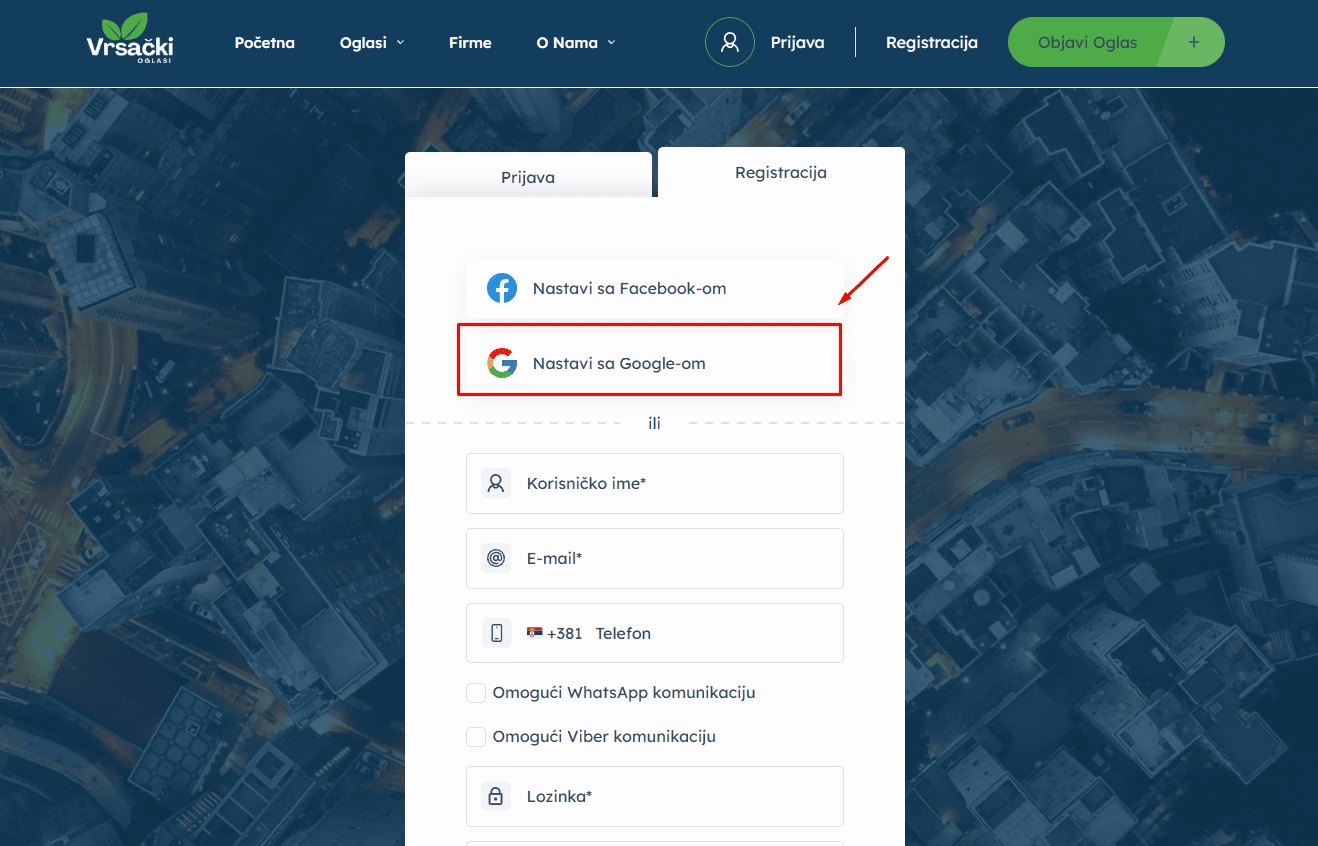Enable WhatsApp komunikaciju checkbox
This screenshot has height=846, width=1318.
click(x=476, y=693)
